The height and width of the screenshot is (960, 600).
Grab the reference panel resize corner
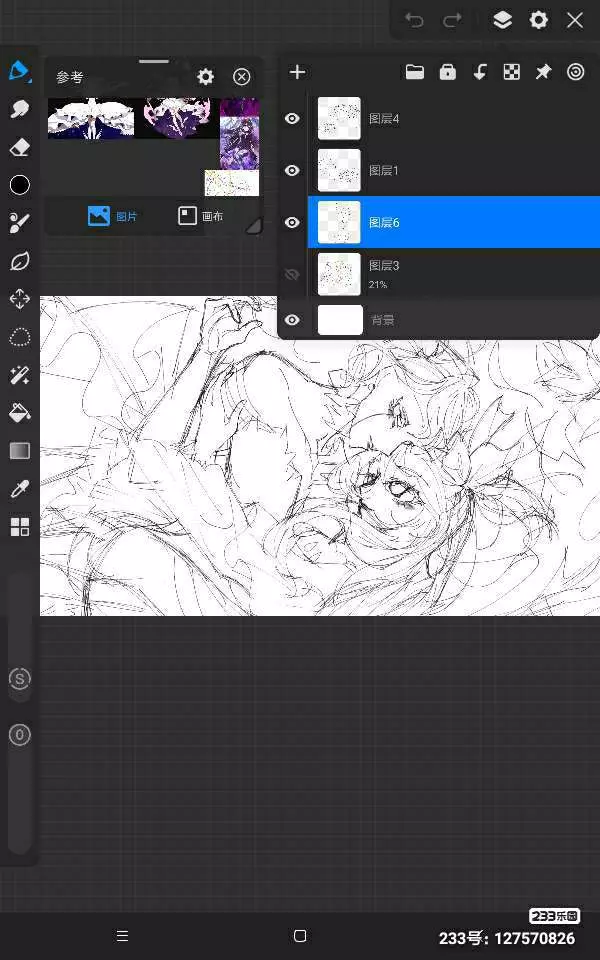pyautogui.click(x=253, y=226)
